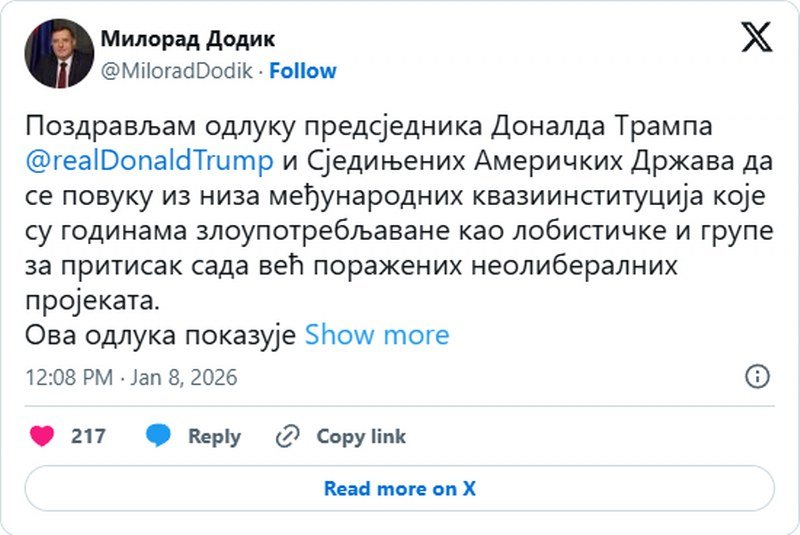The height and width of the screenshot is (535, 800).
Task: Click the 217 likes count
Action: (x=88, y=436)
